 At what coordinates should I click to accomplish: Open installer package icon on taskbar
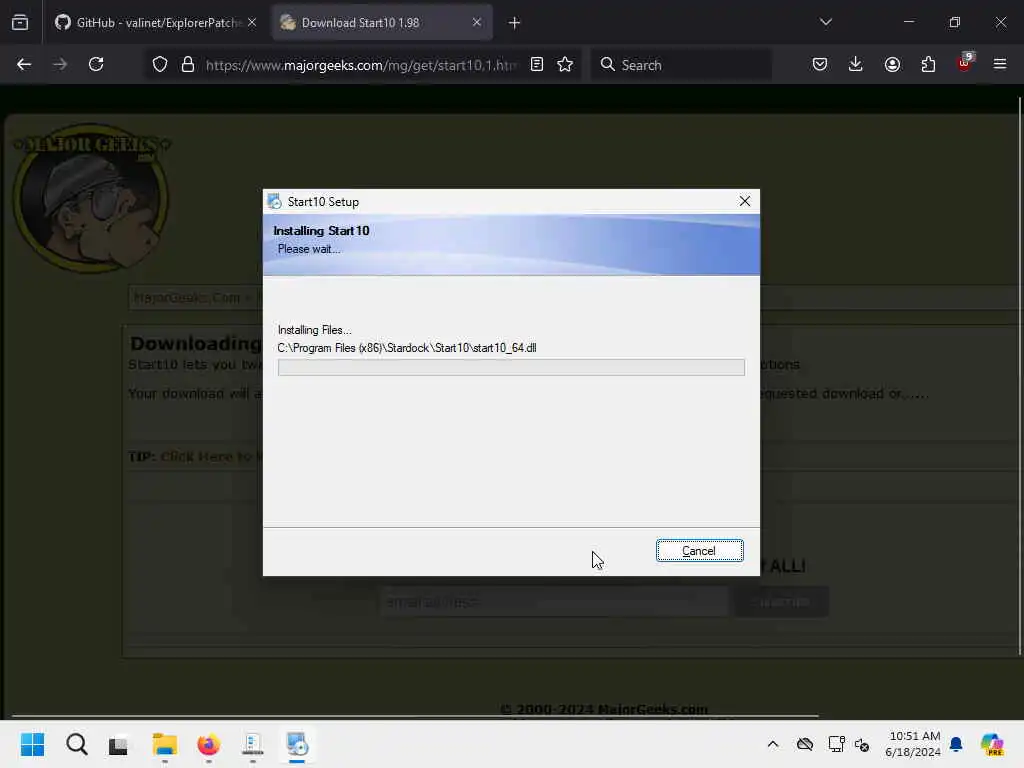pyautogui.click(x=253, y=744)
